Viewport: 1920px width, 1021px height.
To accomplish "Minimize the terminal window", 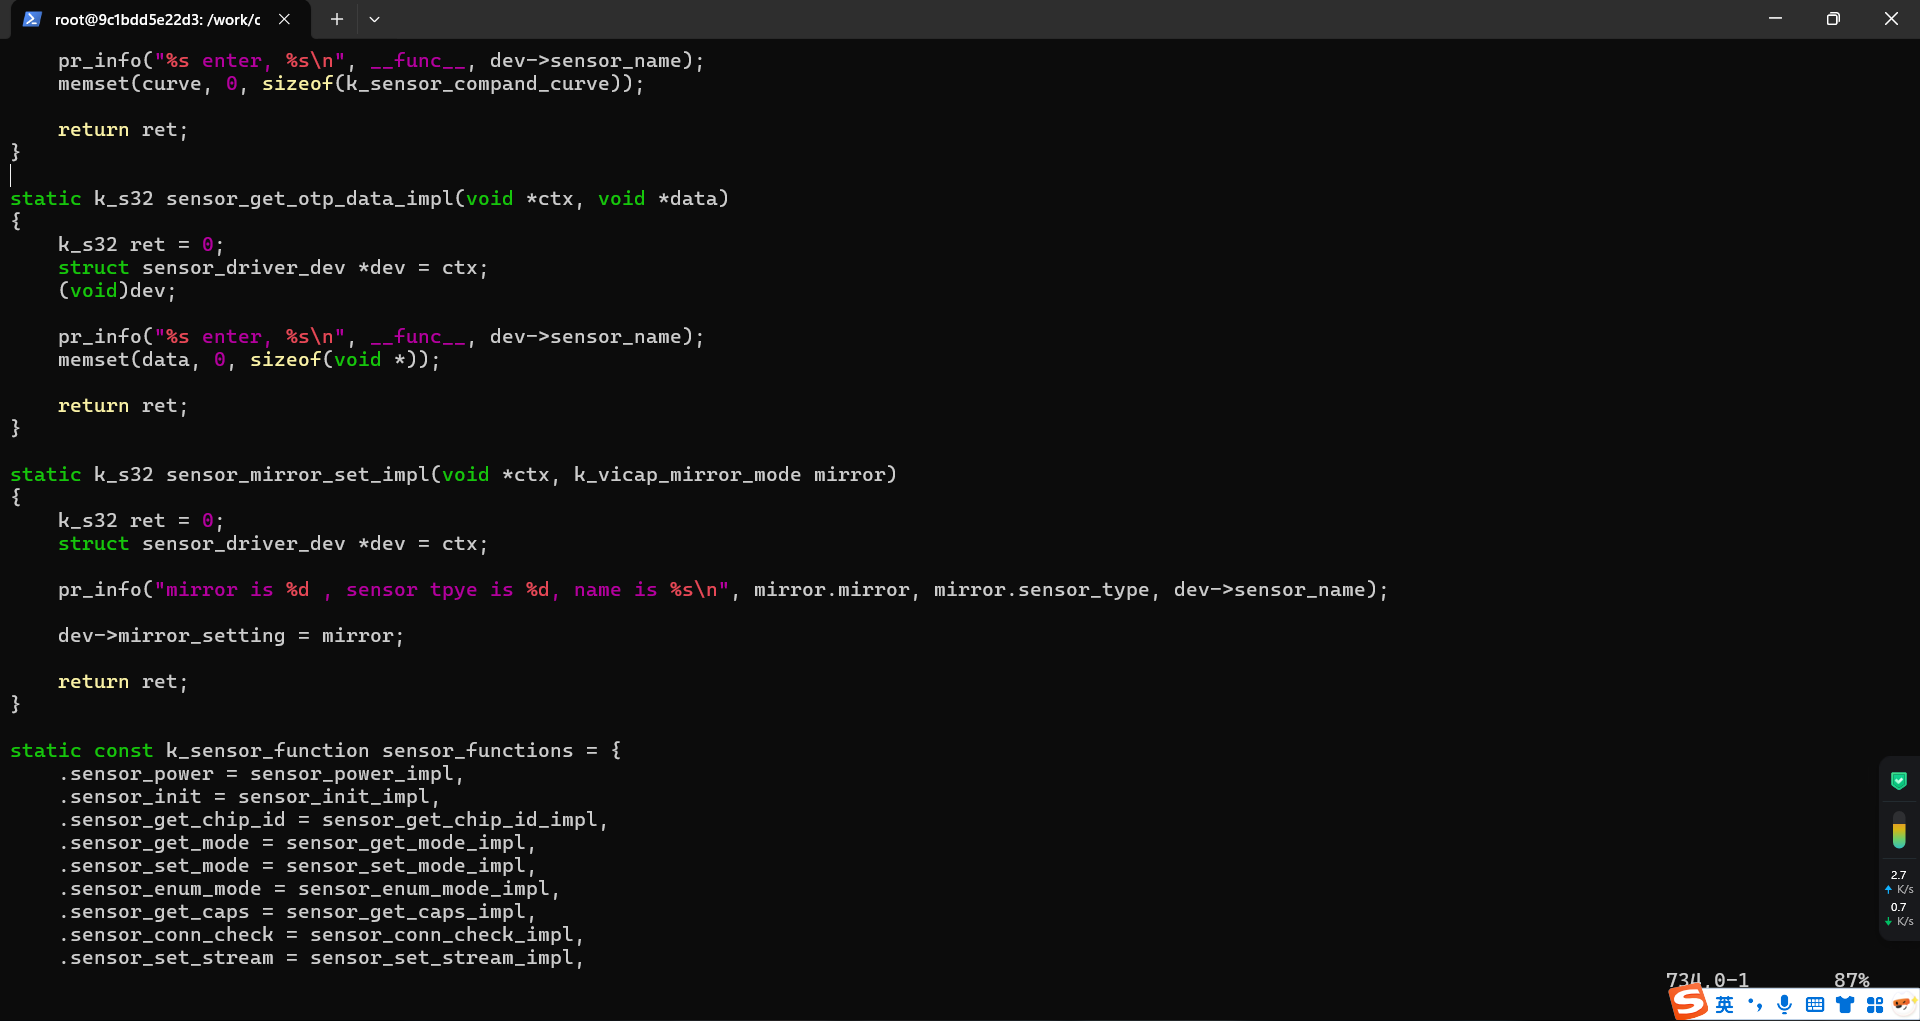I will tap(1775, 19).
